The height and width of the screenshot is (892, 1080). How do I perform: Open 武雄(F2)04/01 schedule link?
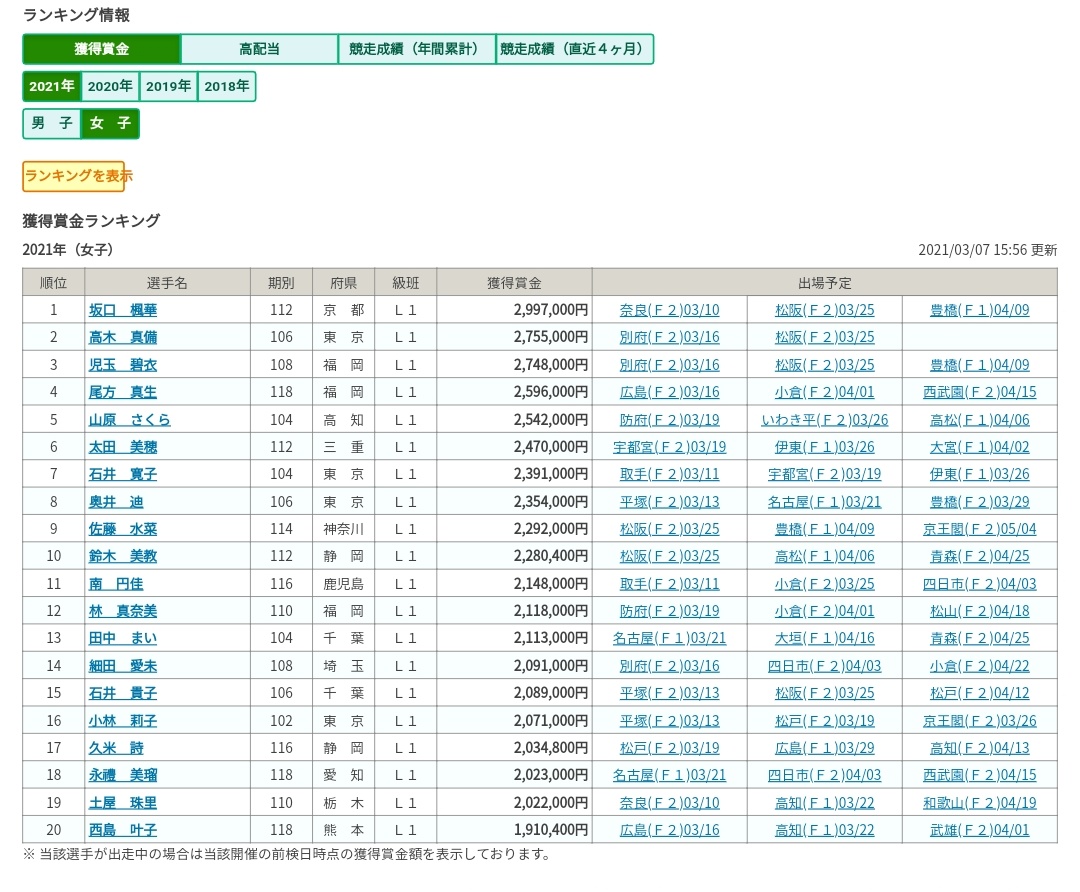tap(979, 829)
